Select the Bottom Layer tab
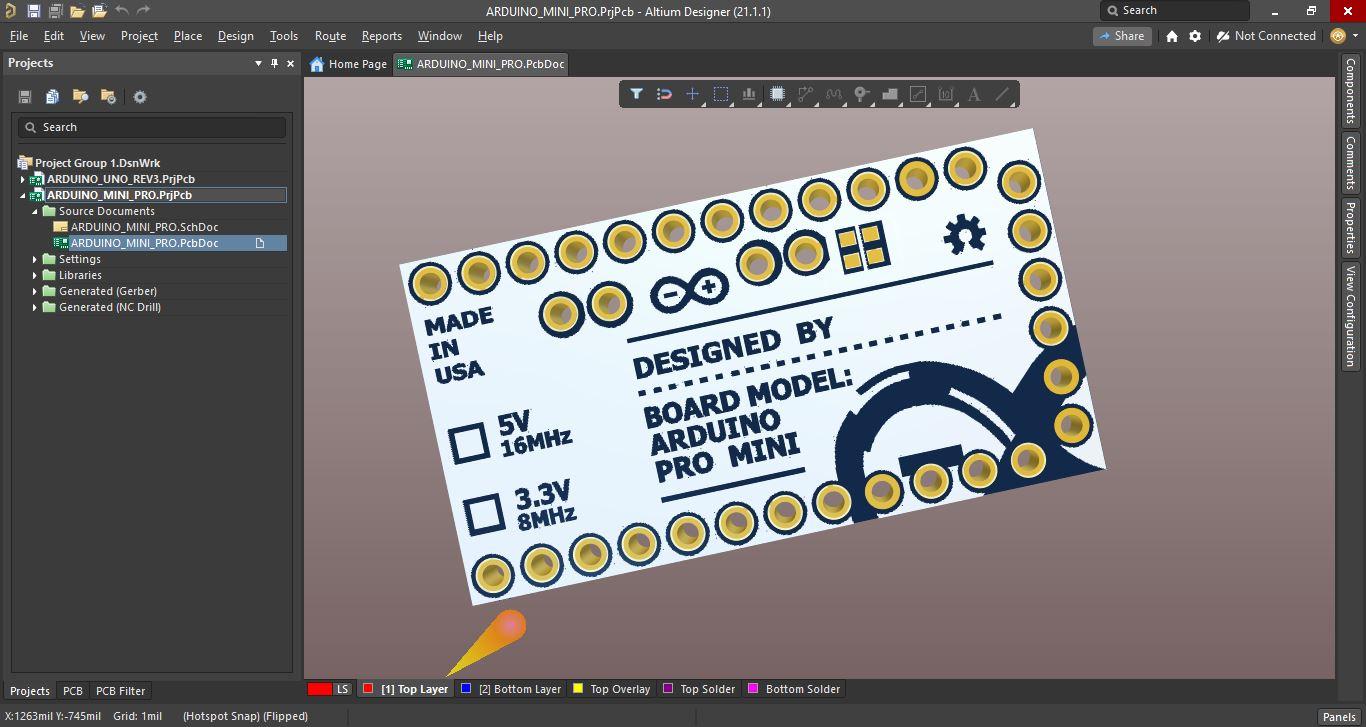 [x=512, y=689]
